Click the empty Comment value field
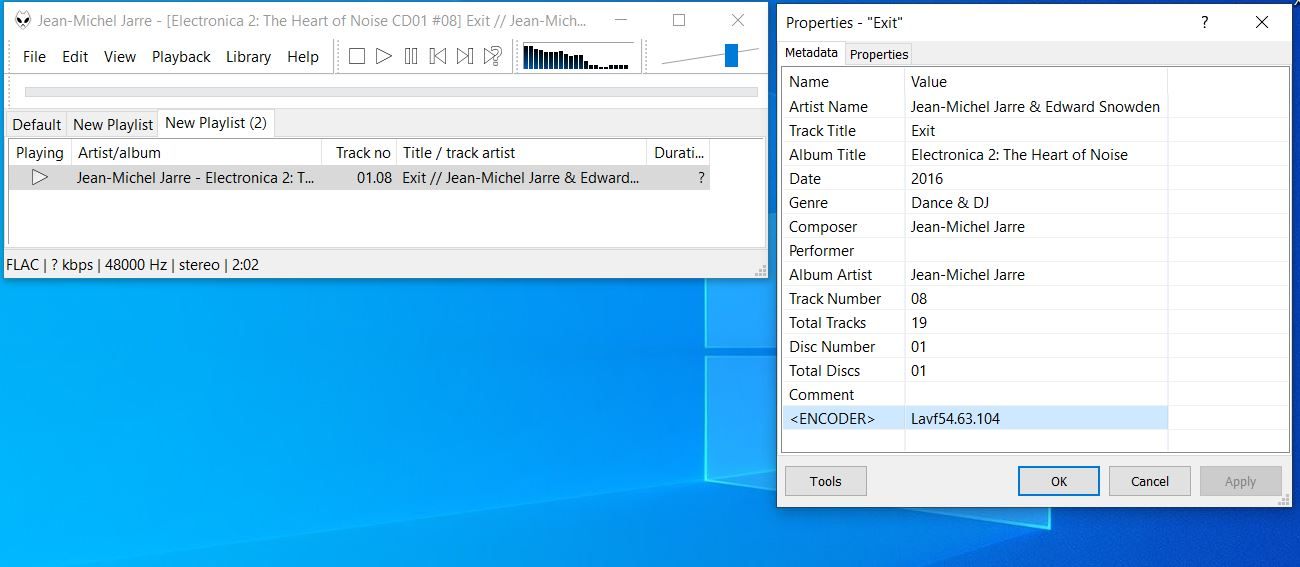This screenshot has width=1300, height=567. click(x=1036, y=395)
